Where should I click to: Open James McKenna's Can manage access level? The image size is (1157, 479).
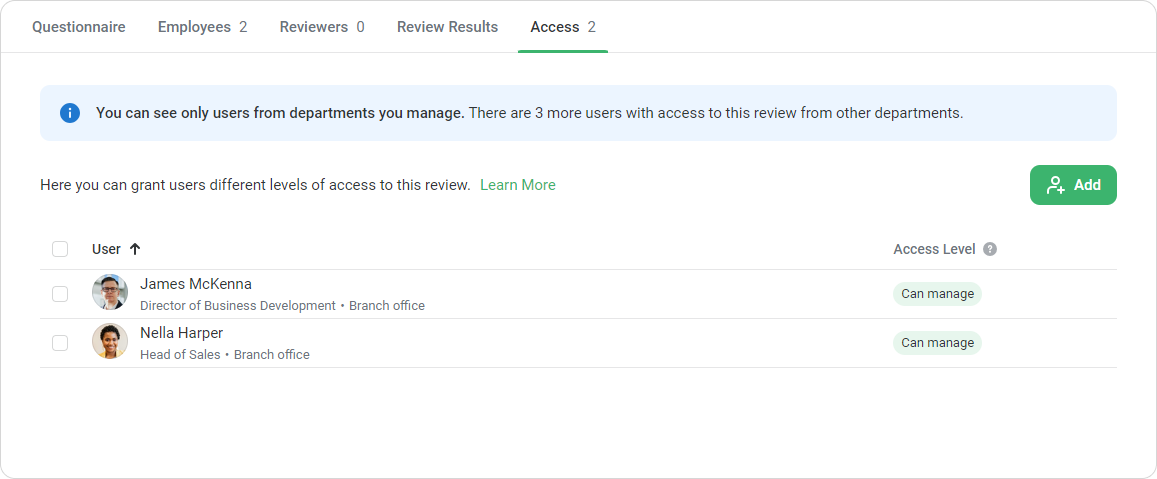(937, 294)
